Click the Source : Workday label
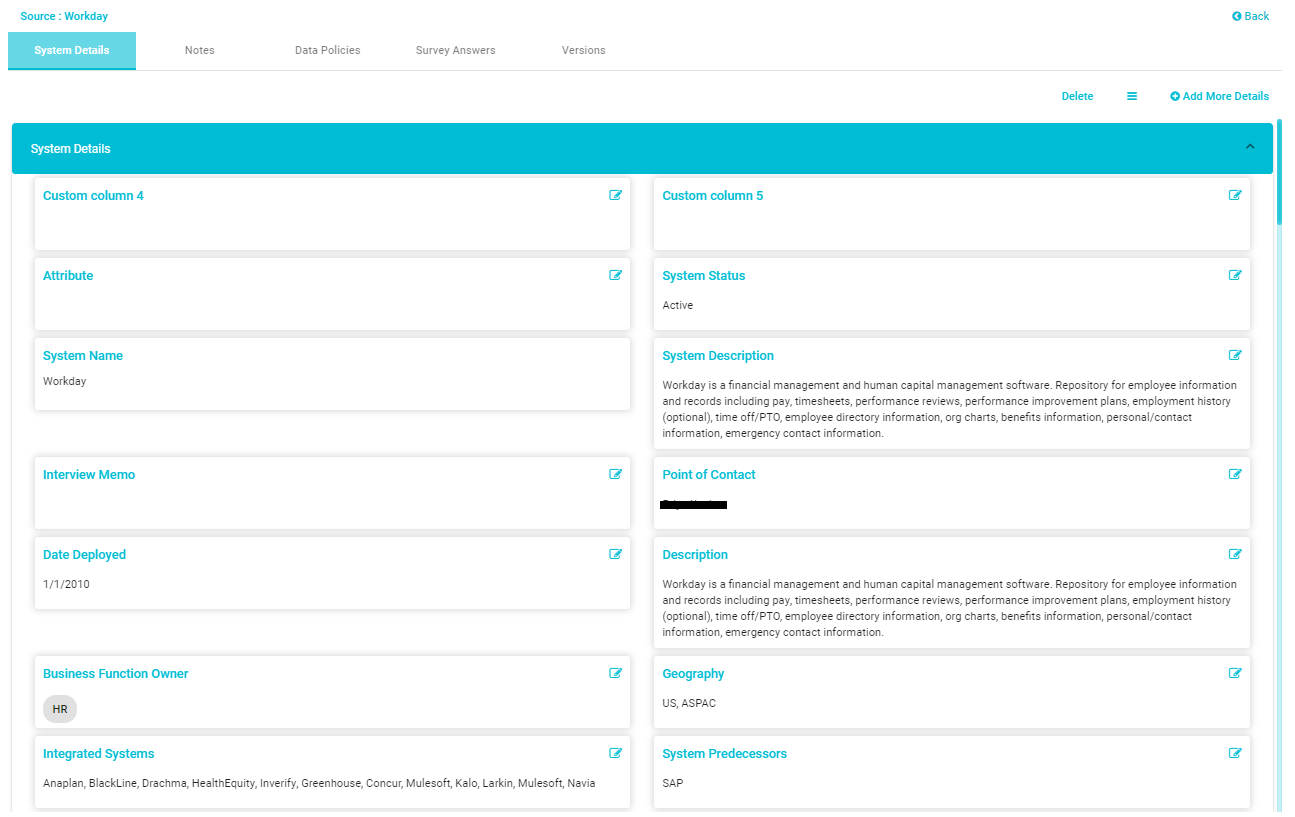This screenshot has height=817, width=1295. [64, 16]
